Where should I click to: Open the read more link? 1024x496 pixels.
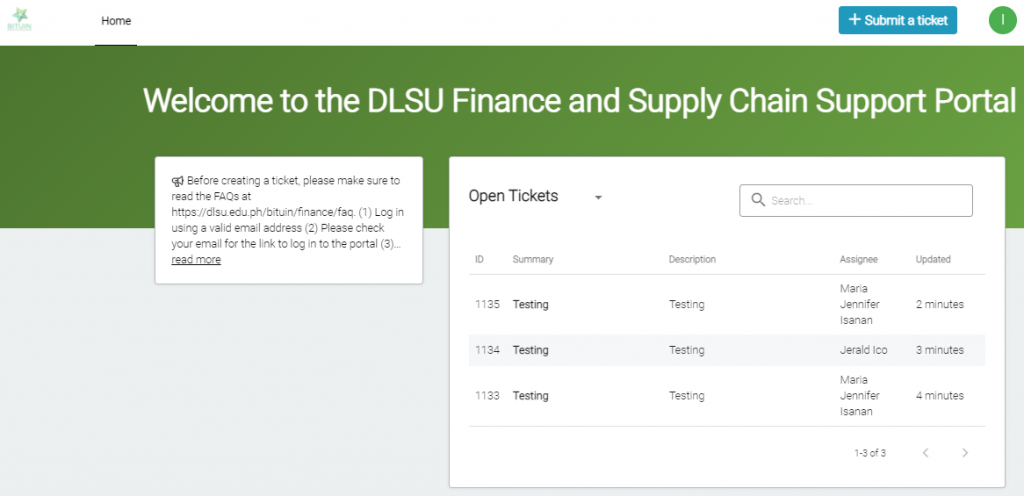coord(196,260)
